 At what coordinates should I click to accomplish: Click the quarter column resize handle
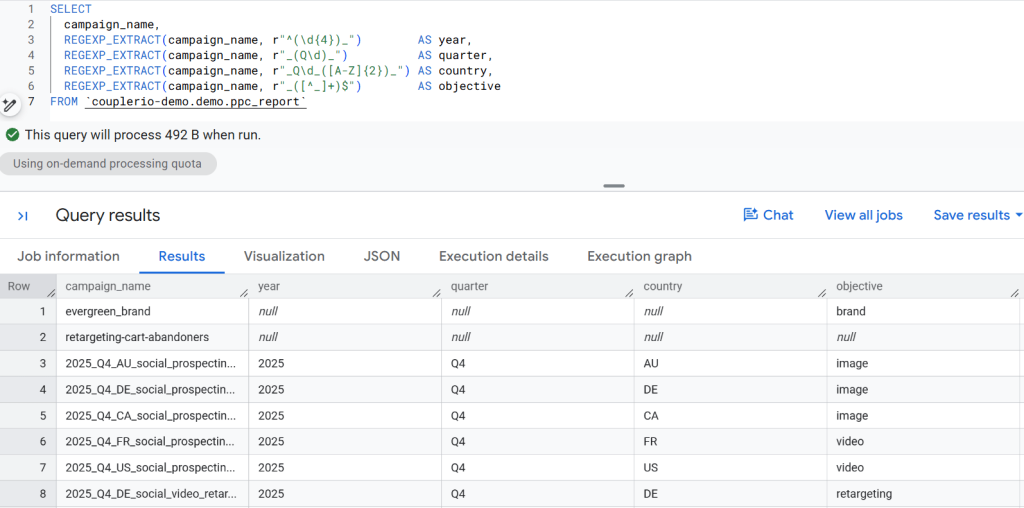click(629, 293)
